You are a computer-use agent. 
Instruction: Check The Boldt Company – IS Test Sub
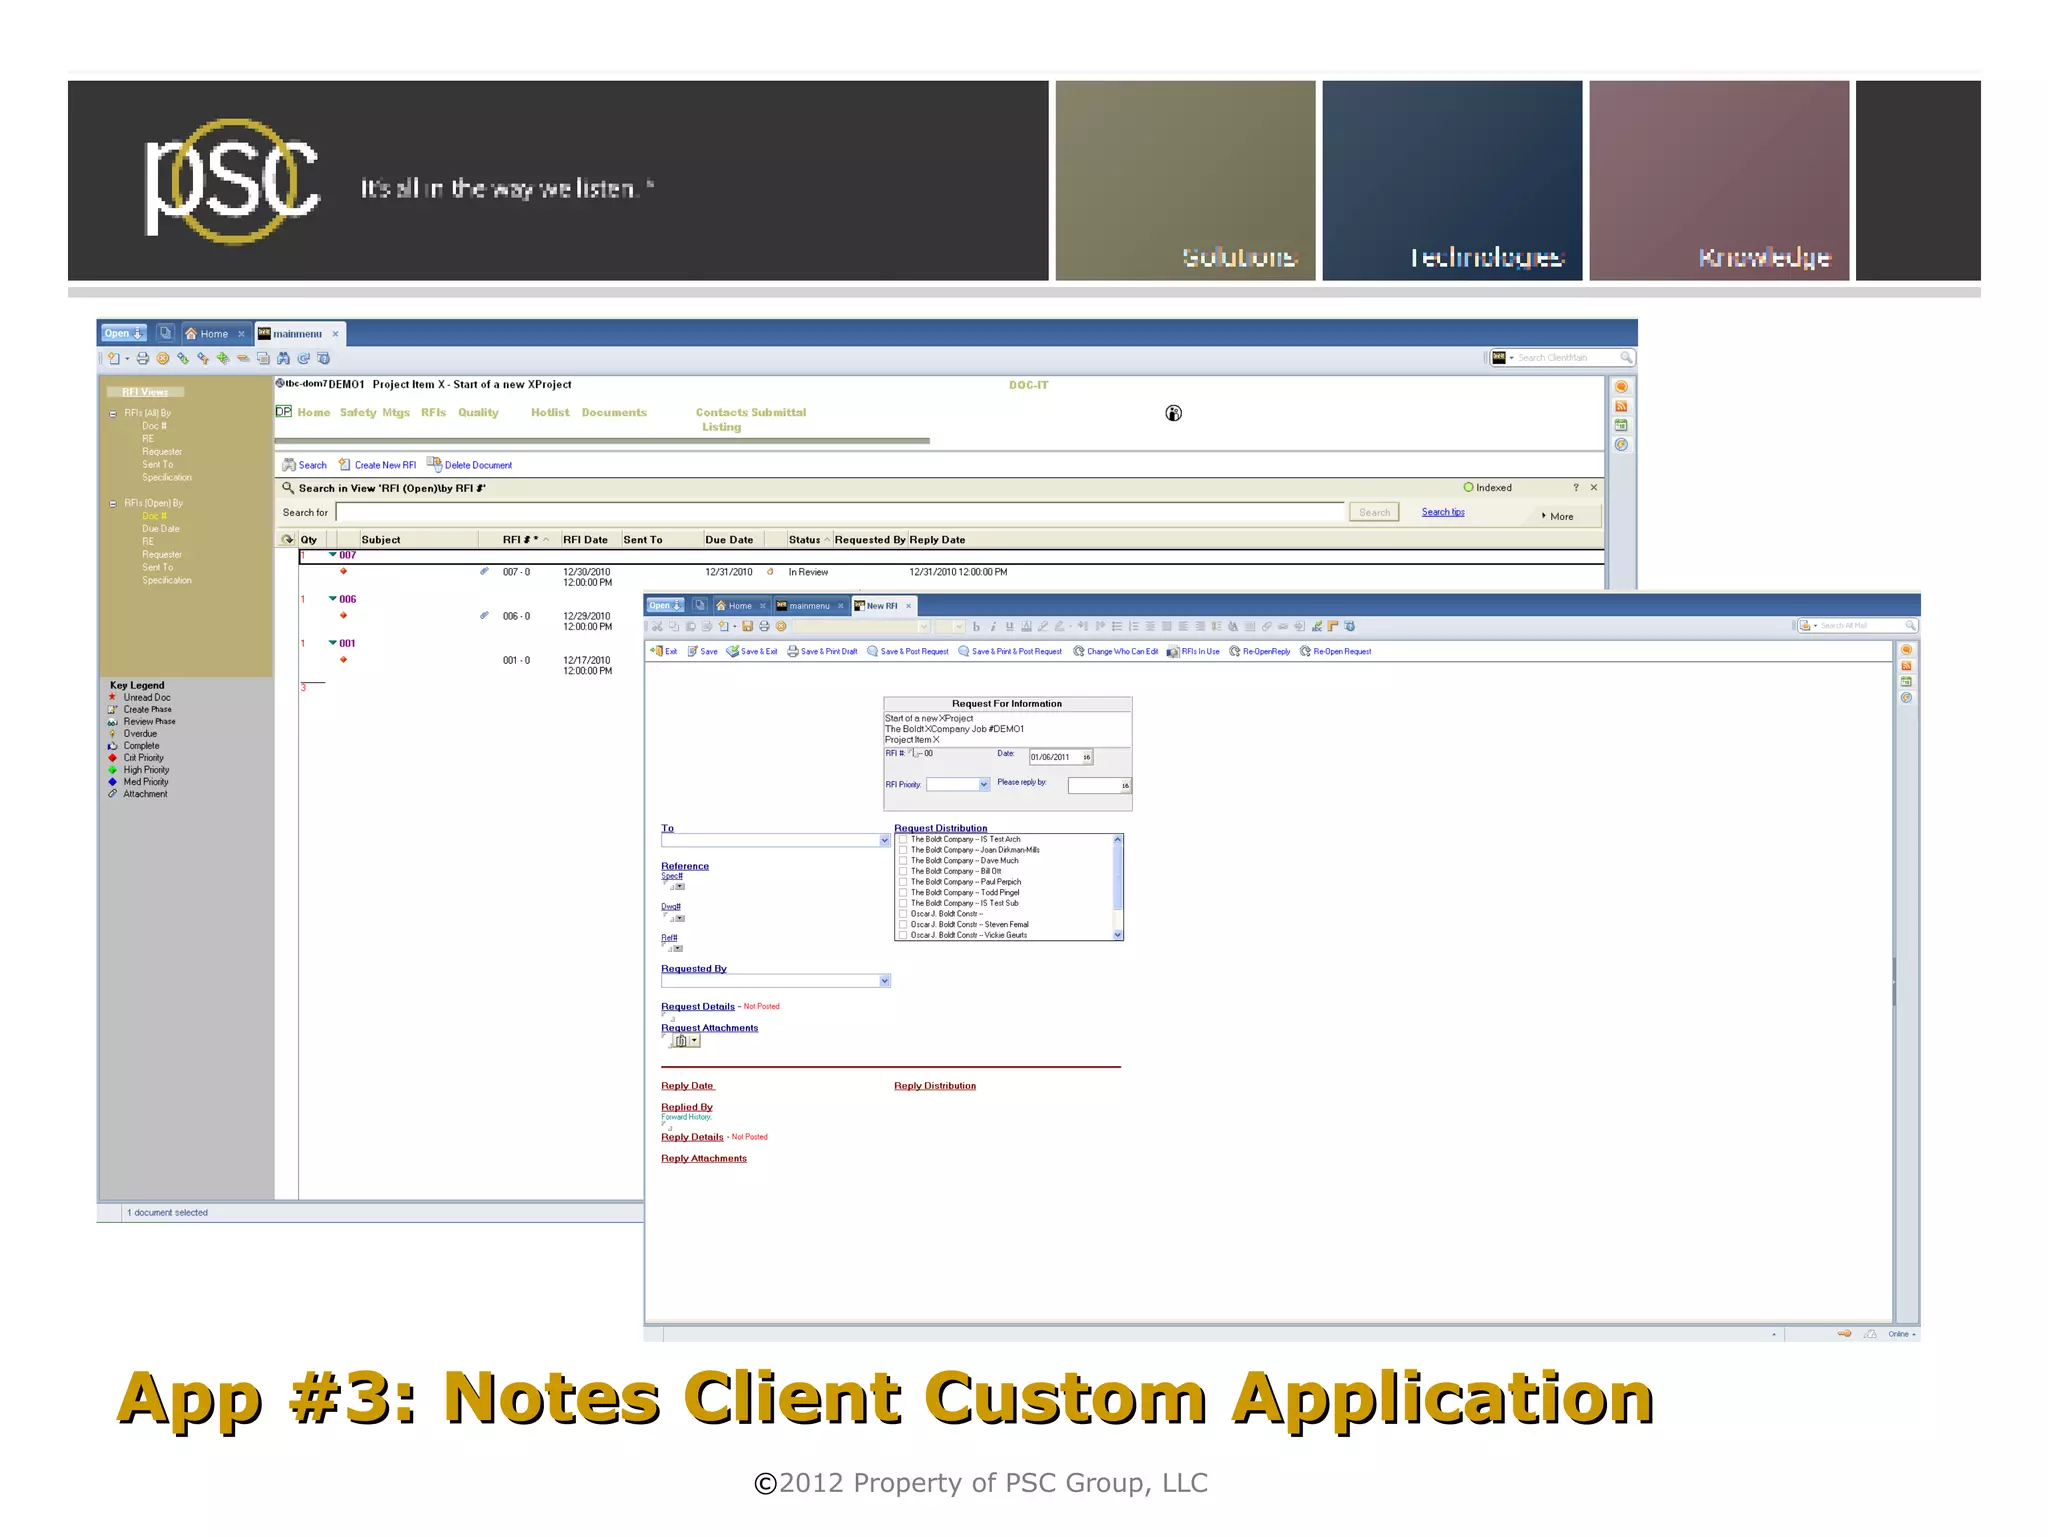(x=903, y=903)
